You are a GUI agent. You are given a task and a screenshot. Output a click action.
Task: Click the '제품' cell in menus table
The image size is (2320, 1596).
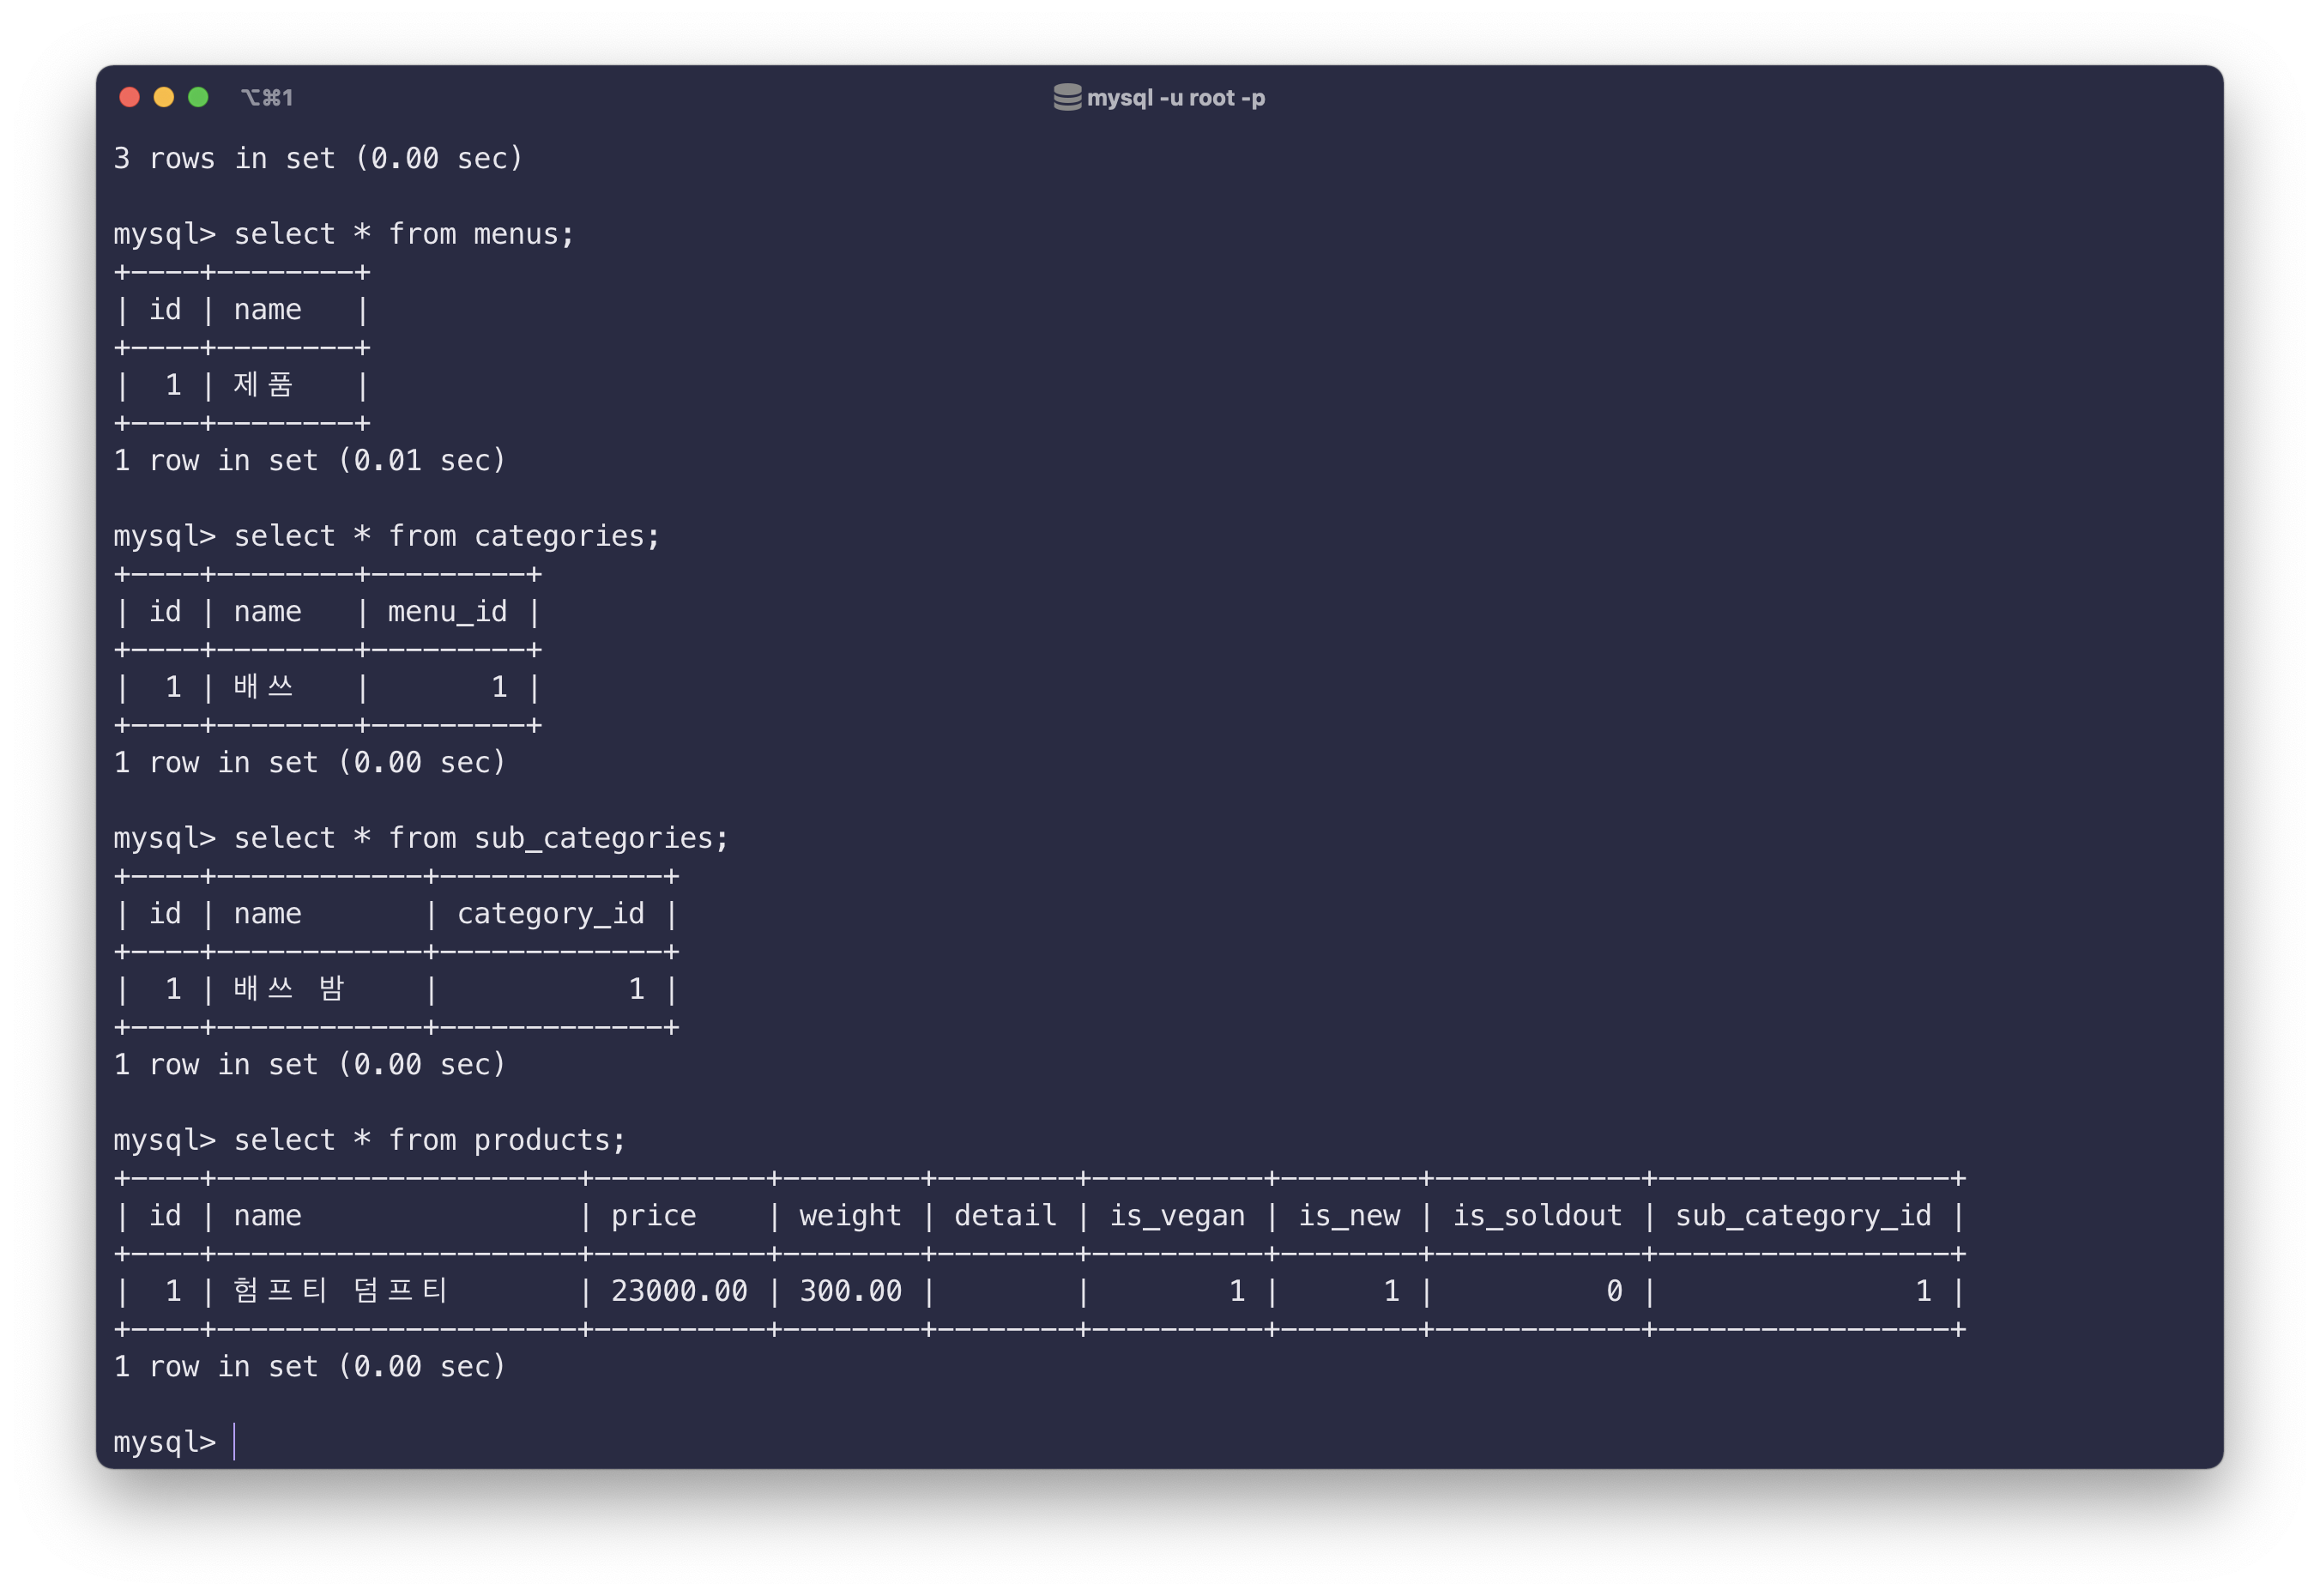[263, 385]
